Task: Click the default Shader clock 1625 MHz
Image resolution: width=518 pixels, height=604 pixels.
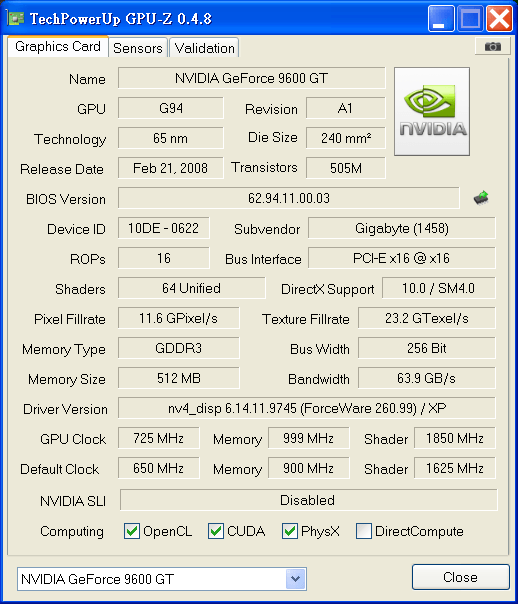Action: (x=454, y=468)
